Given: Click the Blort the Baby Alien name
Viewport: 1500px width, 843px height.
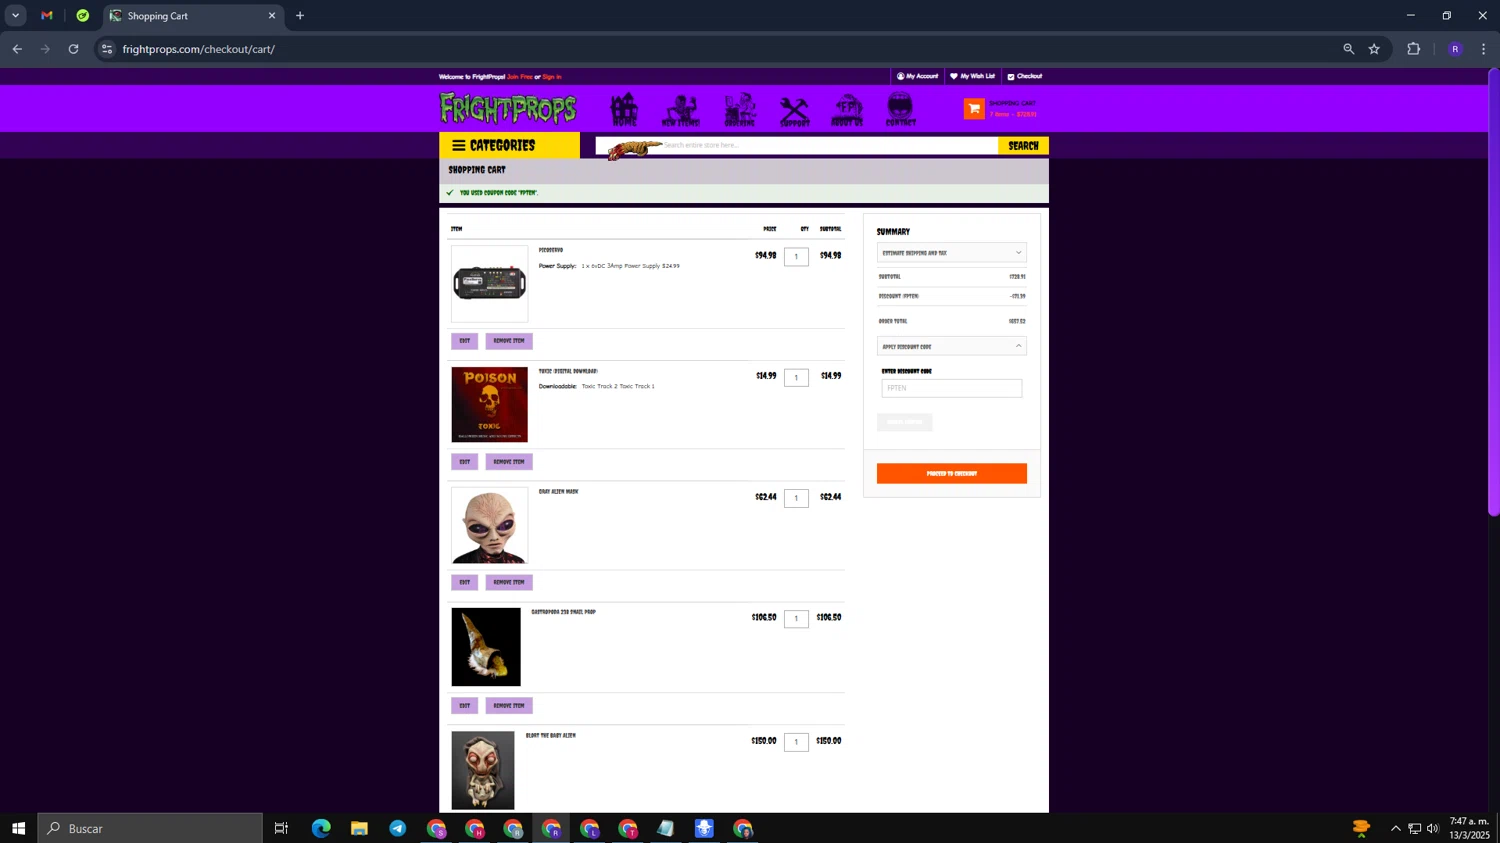Looking at the screenshot, I should coord(551,736).
